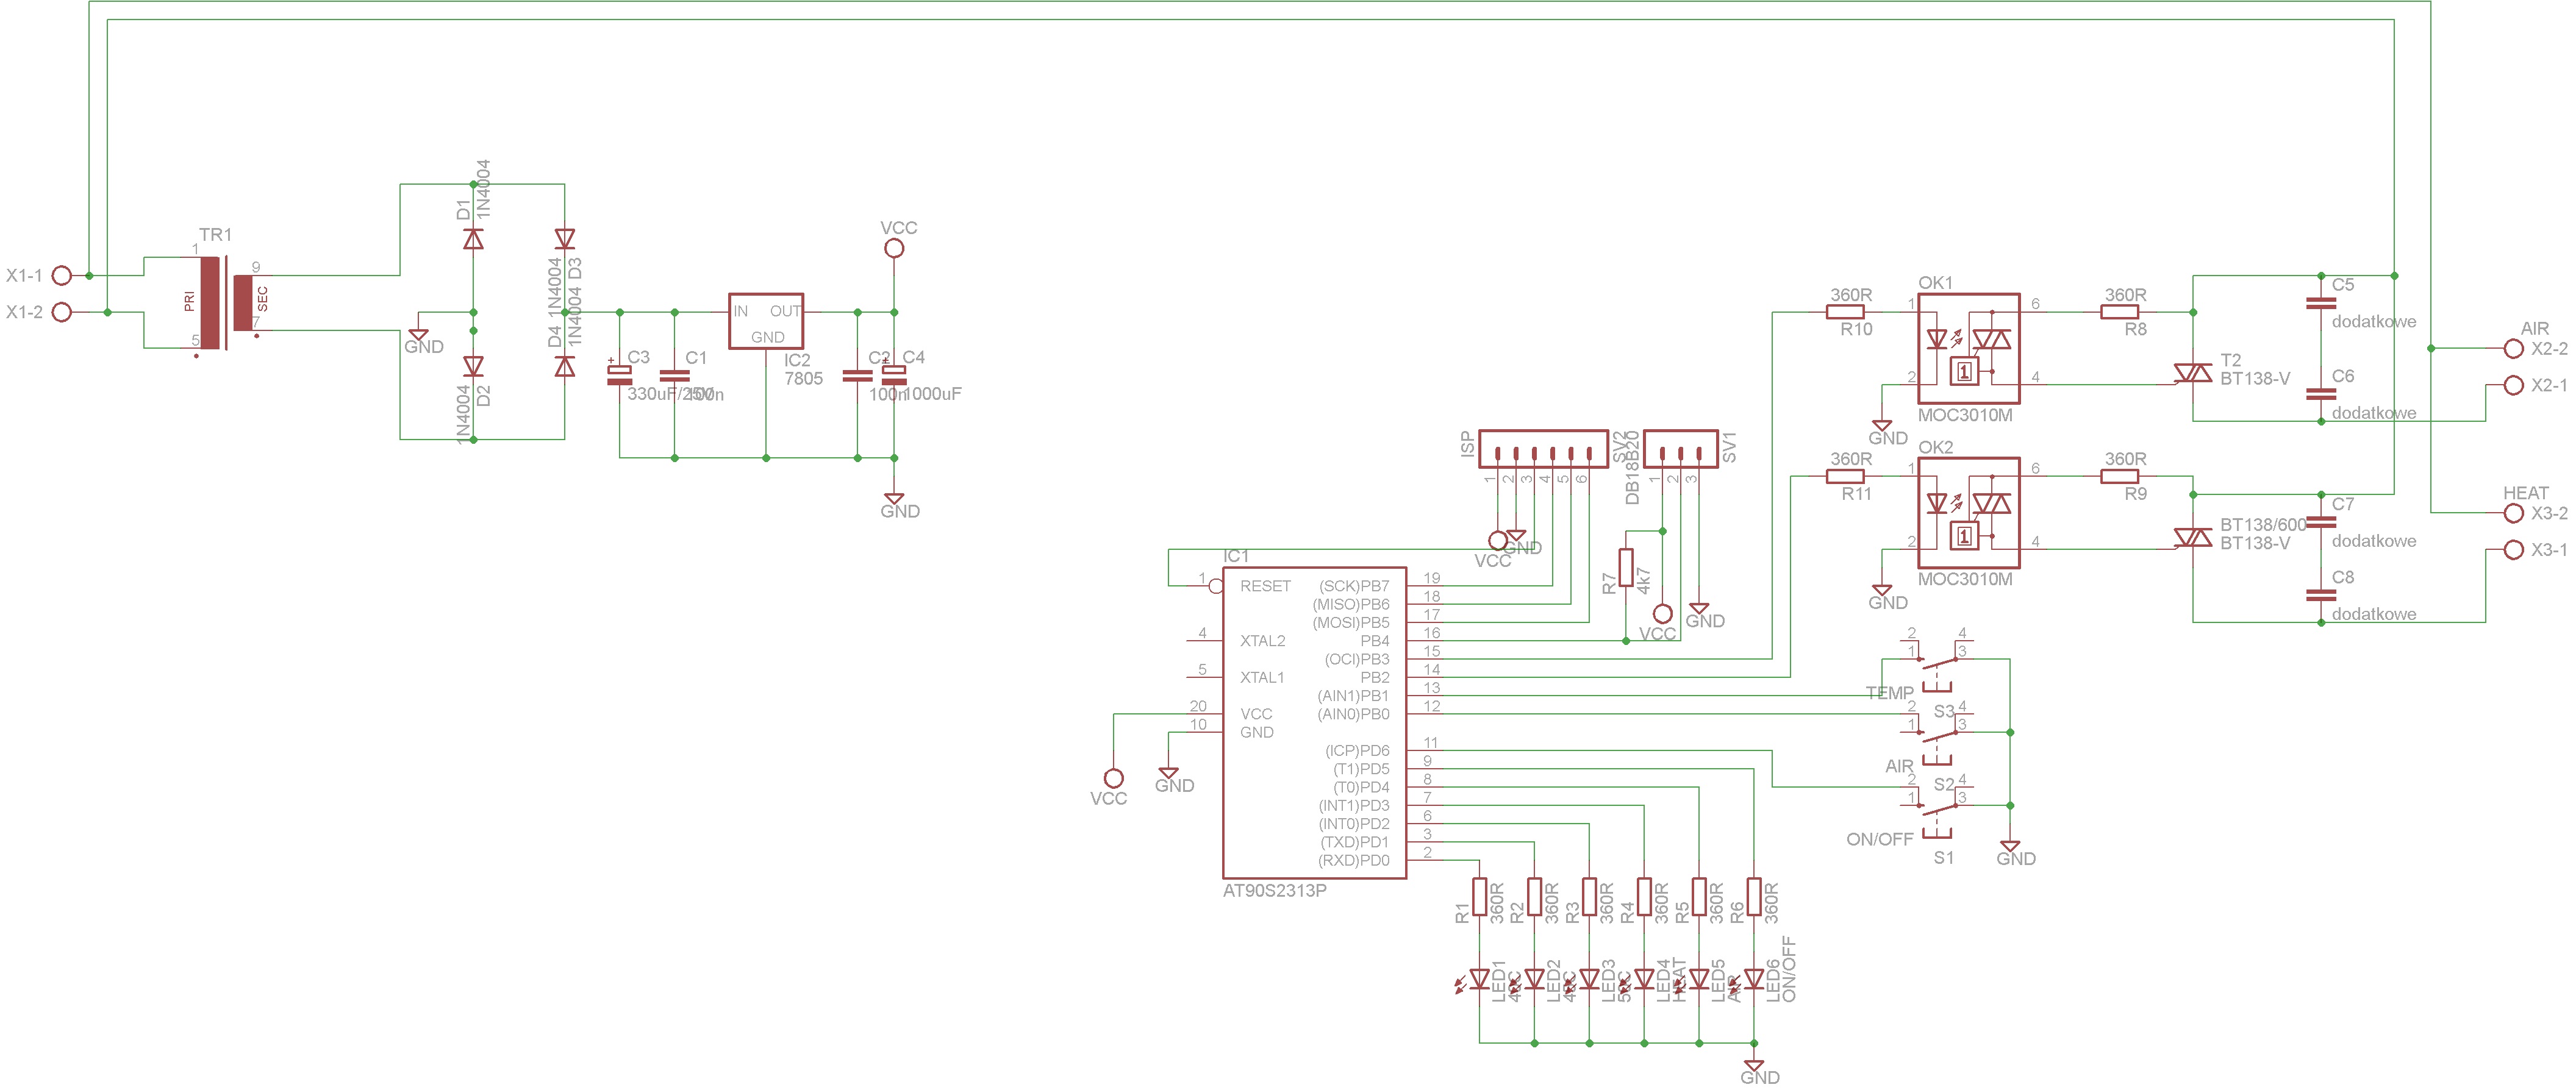This screenshot has width=2576, height=1090.
Task: Select the VCC supply symbol above C4
Action: [x=894, y=247]
